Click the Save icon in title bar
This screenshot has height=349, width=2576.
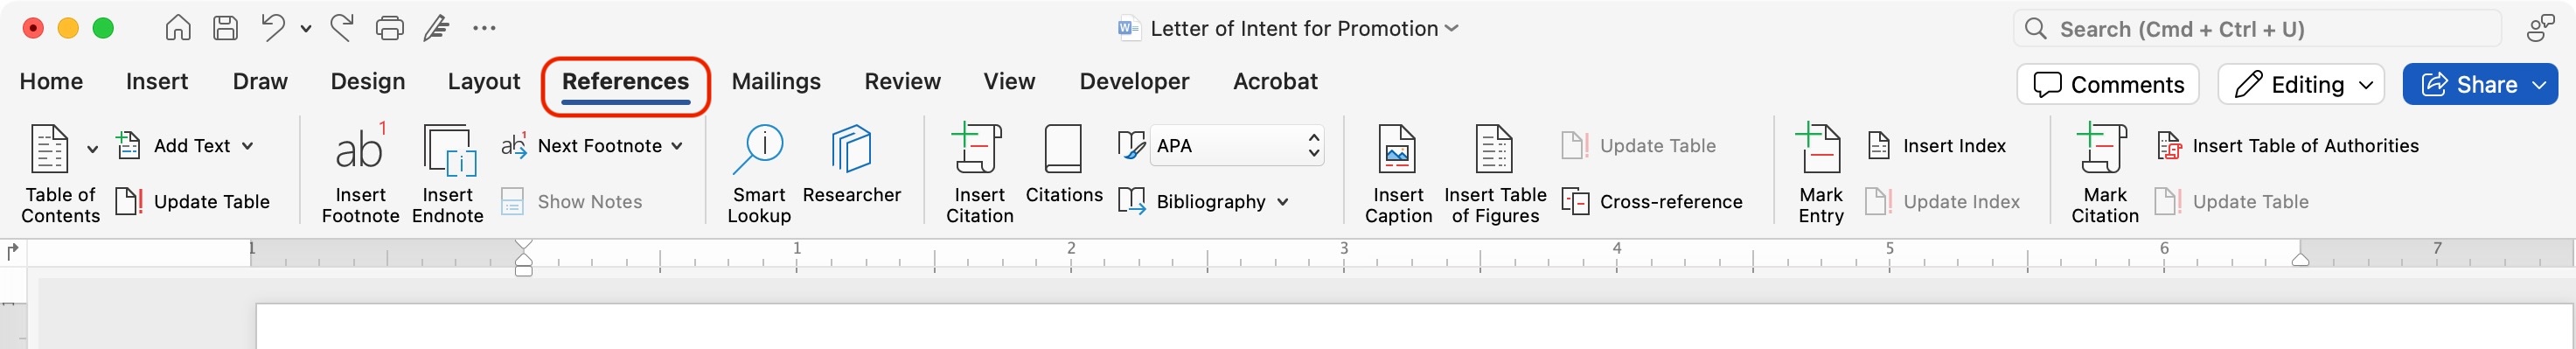coord(226,28)
